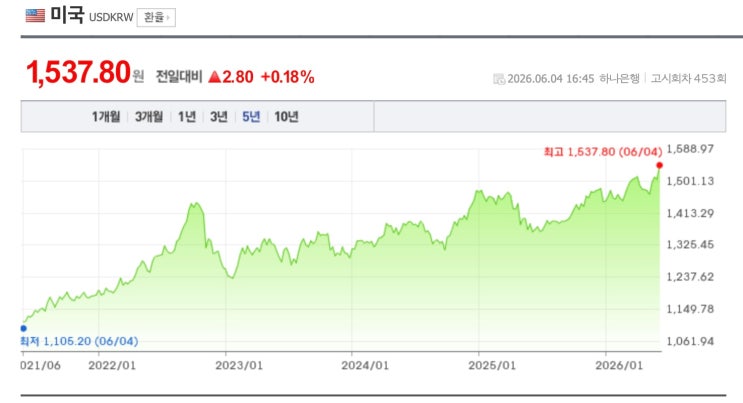
Task: Click the US flag icon
Action: pos(35,16)
